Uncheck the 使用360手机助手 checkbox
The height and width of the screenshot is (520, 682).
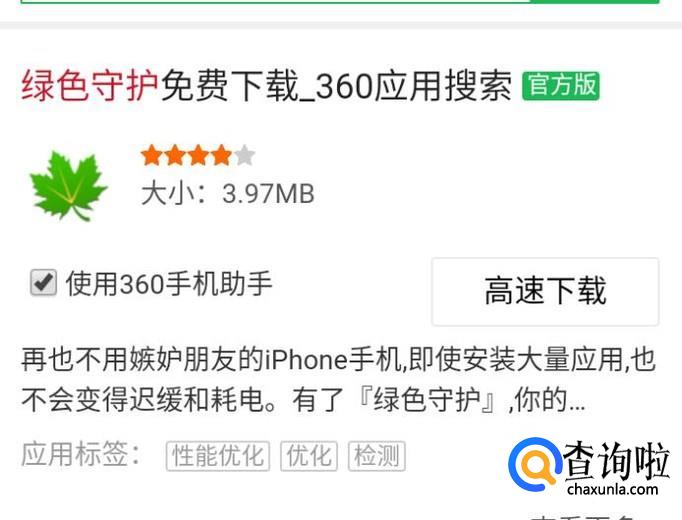(x=43, y=283)
